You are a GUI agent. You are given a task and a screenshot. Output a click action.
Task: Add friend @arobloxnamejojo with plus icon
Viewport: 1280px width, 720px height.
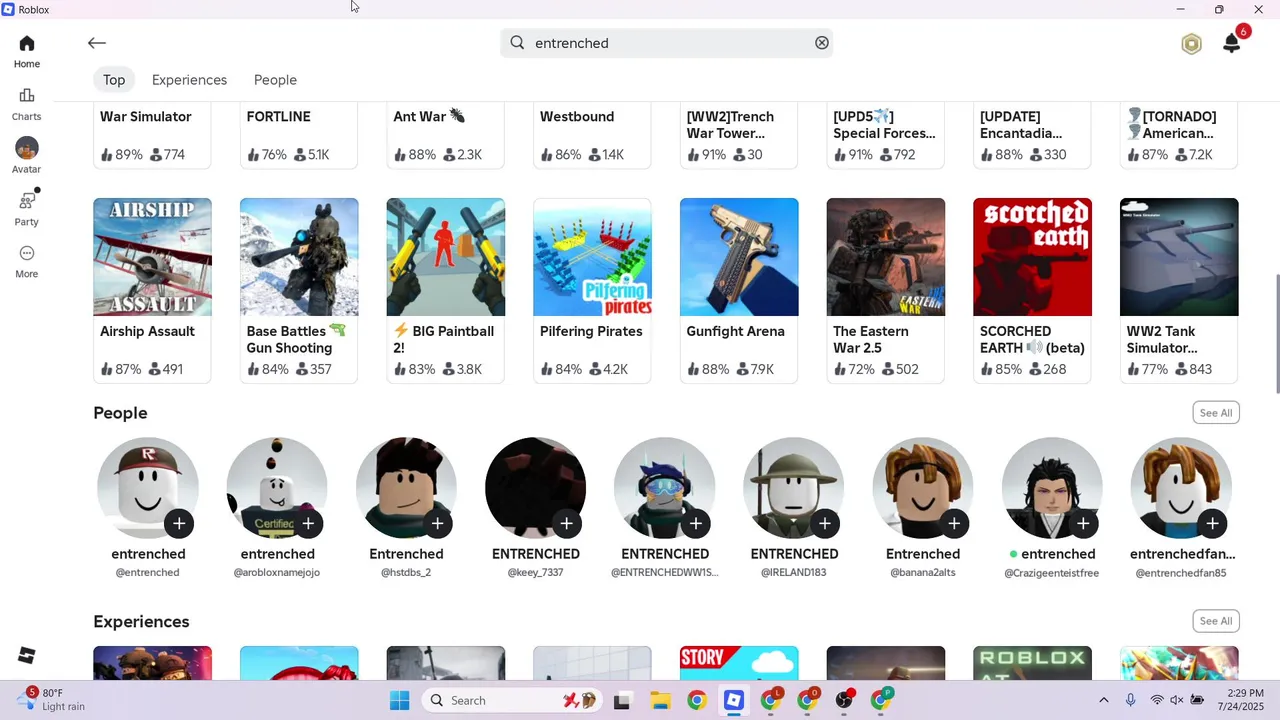tap(308, 523)
